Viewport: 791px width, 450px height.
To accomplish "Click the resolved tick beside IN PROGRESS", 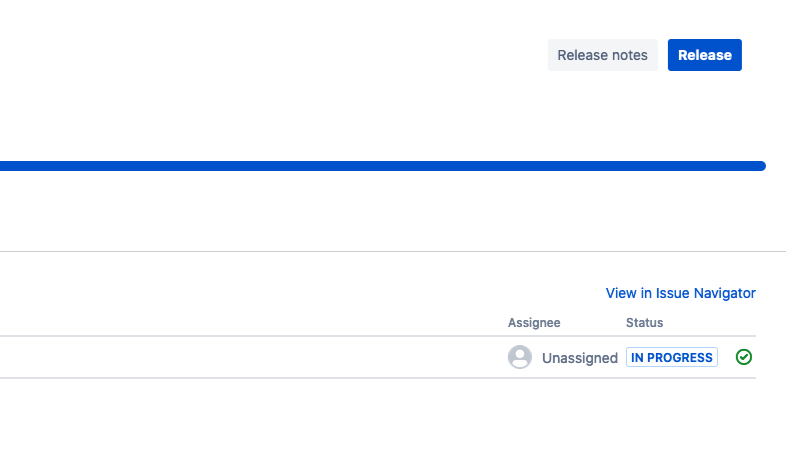I will click(x=744, y=357).
